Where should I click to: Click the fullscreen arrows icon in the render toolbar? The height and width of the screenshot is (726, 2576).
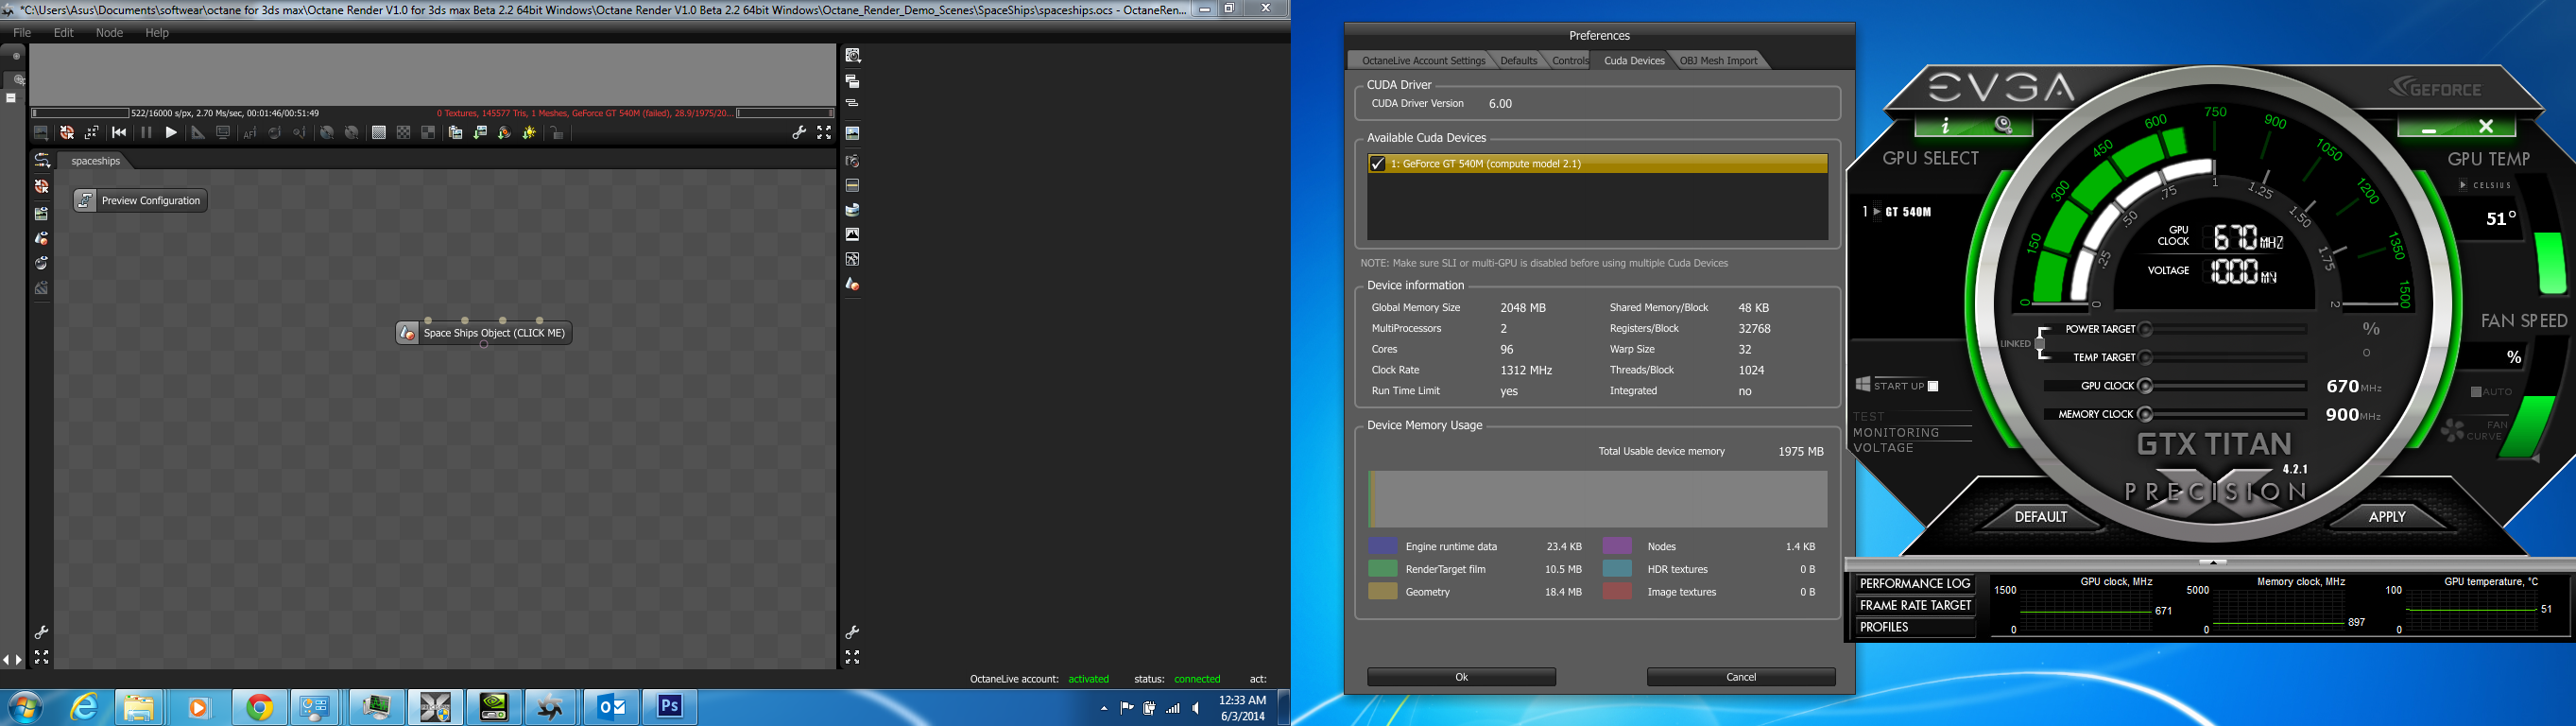824,133
